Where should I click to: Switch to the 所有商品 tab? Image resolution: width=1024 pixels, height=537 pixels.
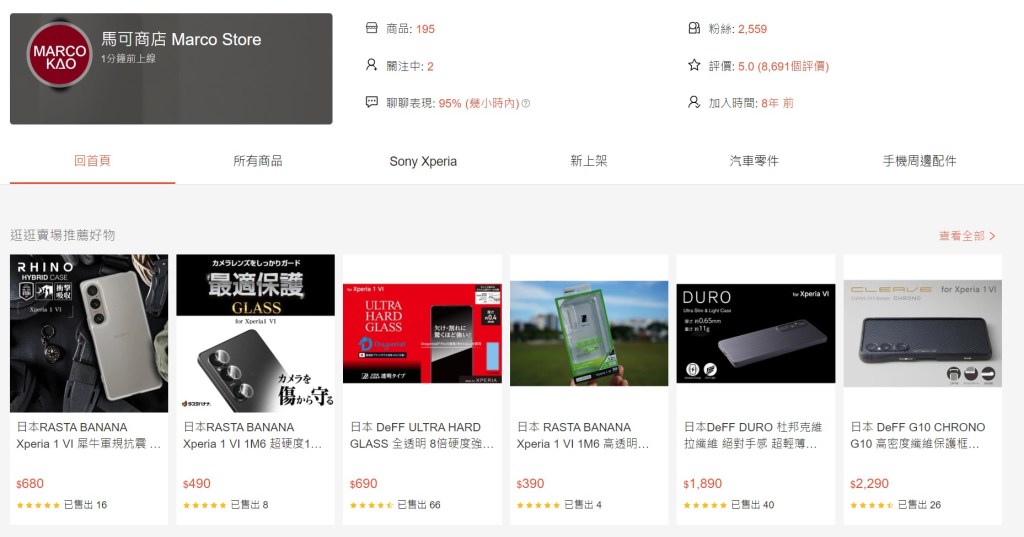(x=257, y=161)
